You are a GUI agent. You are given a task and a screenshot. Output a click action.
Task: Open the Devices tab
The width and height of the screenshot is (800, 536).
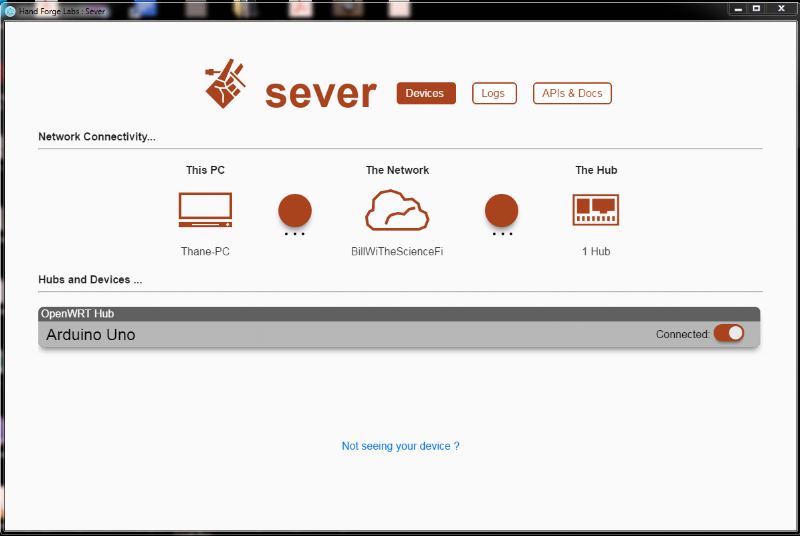(x=426, y=93)
